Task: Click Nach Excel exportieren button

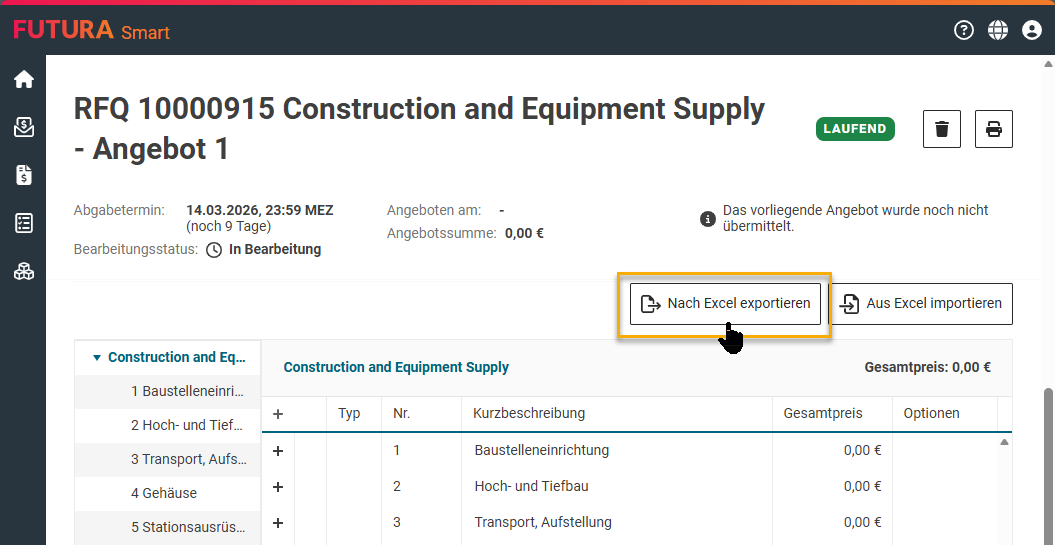Action: [x=725, y=303]
